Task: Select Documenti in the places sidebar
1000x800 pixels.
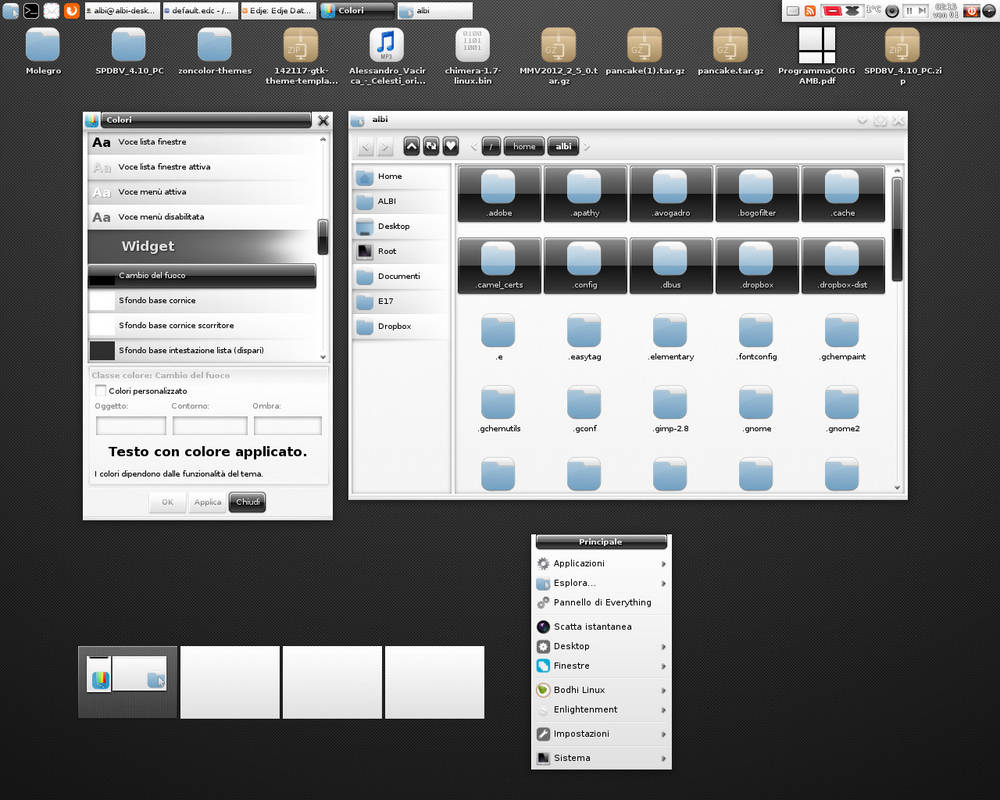Action: click(x=401, y=276)
